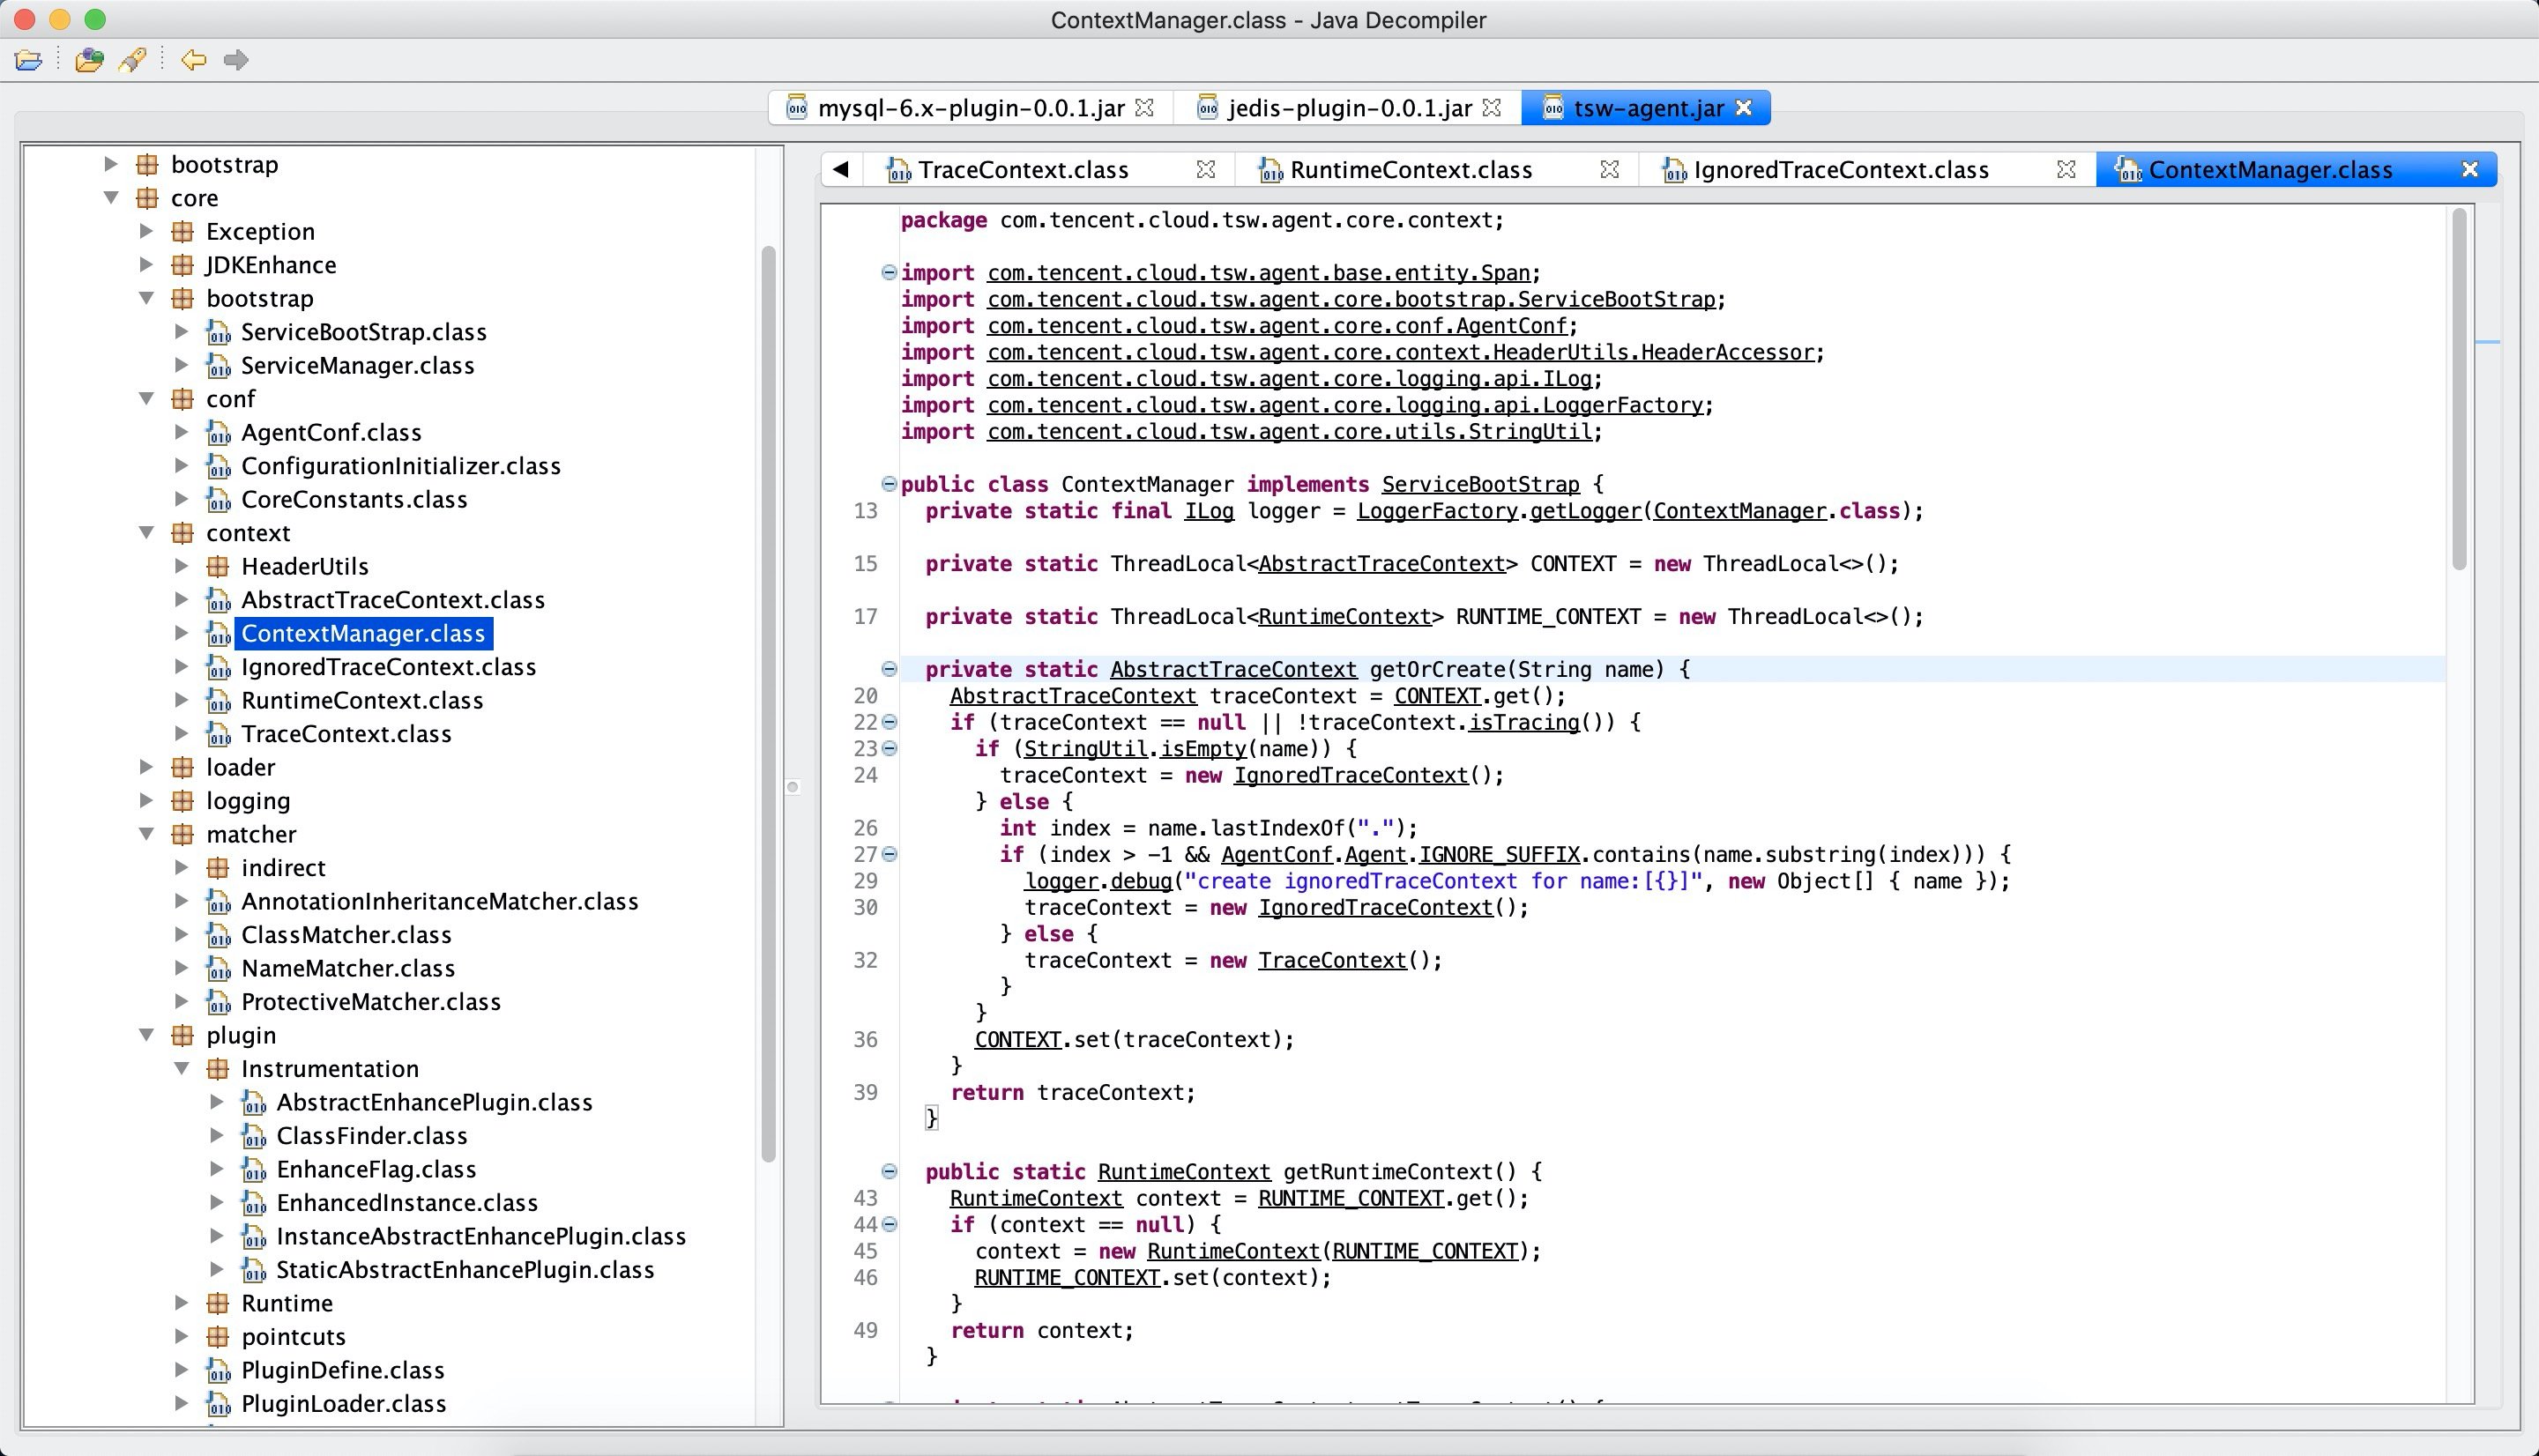Image resolution: width=2539 pixels, height=1456 pixels.
Task: Click the code editor vertical scrollbar
Action: click(x=2459, y=390)
